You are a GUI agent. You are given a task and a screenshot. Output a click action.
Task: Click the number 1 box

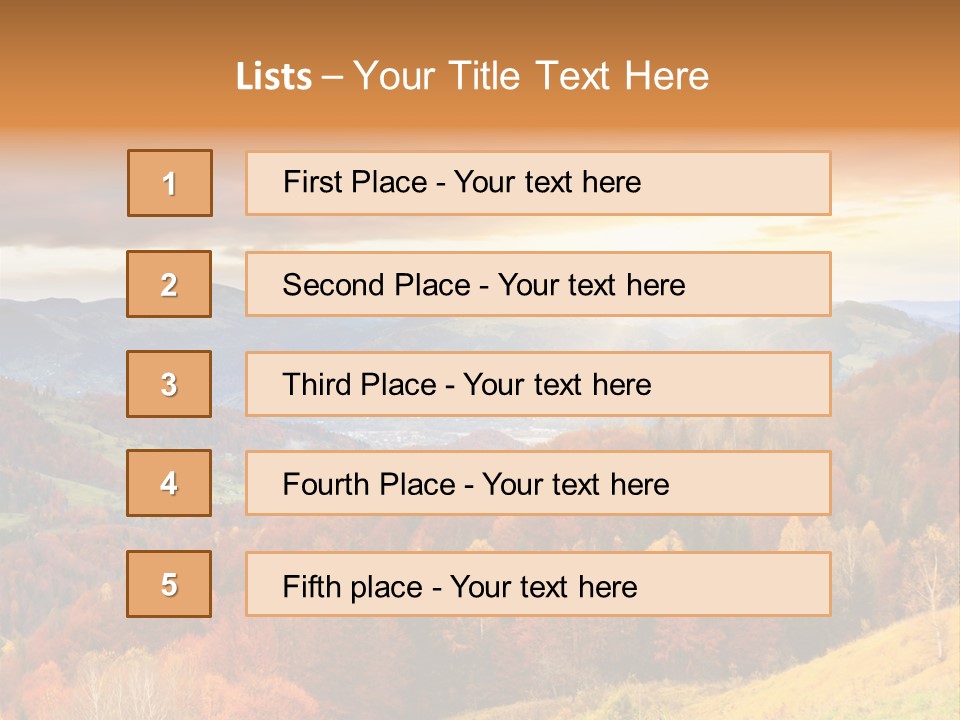coord(170,183)
